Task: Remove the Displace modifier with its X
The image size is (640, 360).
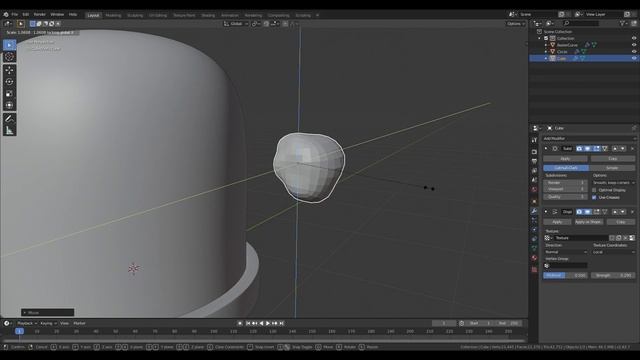Action: 632,212
